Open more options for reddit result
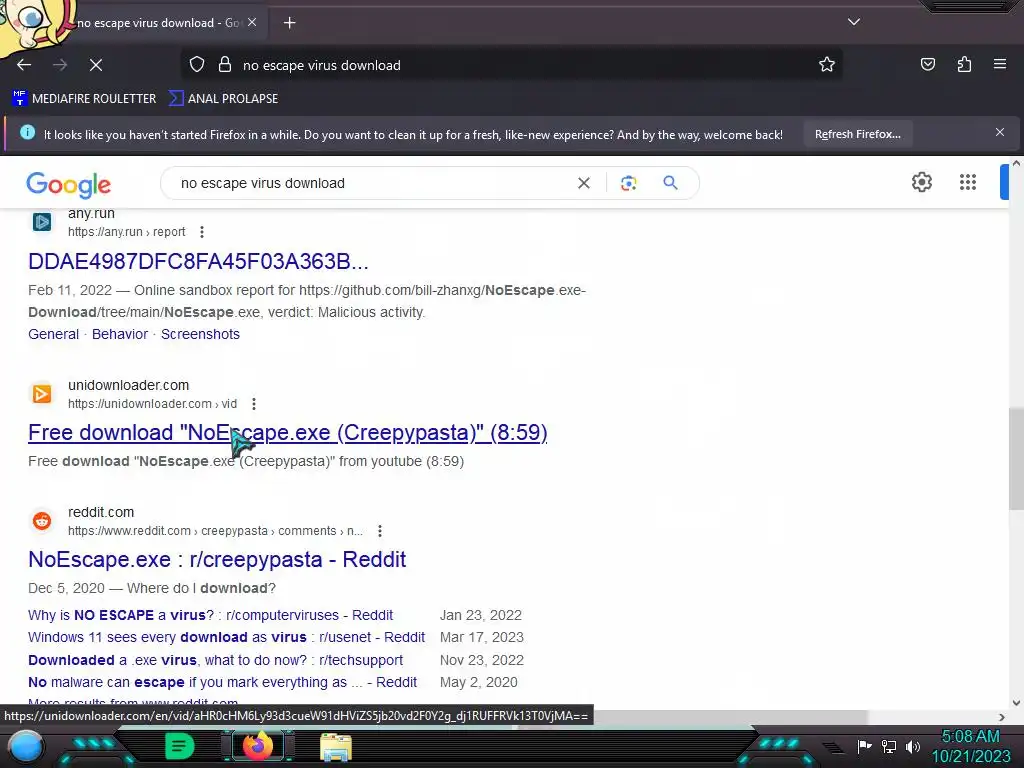 click(x=380, y=531)
